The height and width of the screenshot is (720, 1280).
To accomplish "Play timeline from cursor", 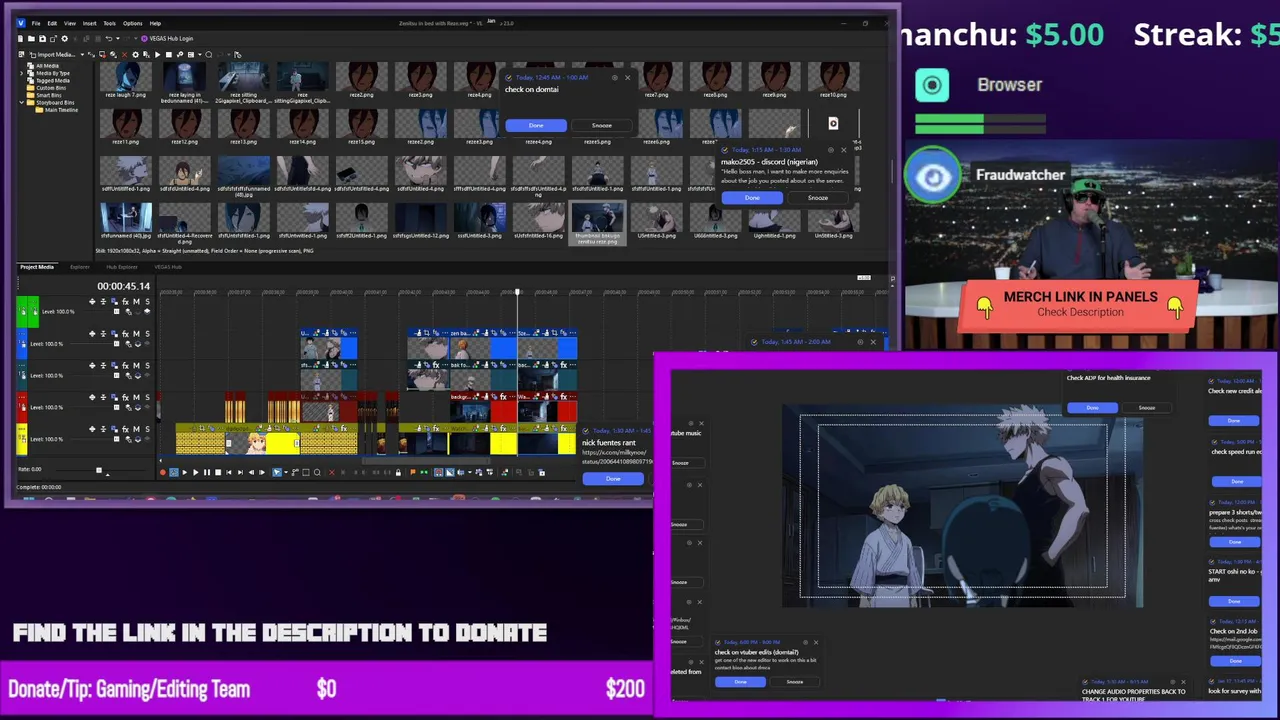I will 195,472.
